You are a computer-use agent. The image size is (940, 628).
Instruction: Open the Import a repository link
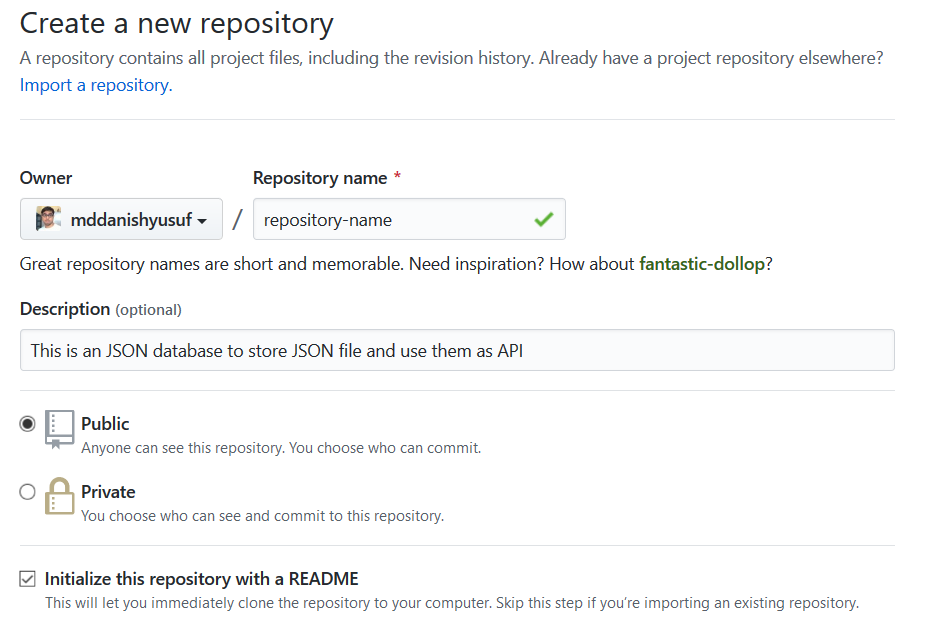(x=94, y=85)
